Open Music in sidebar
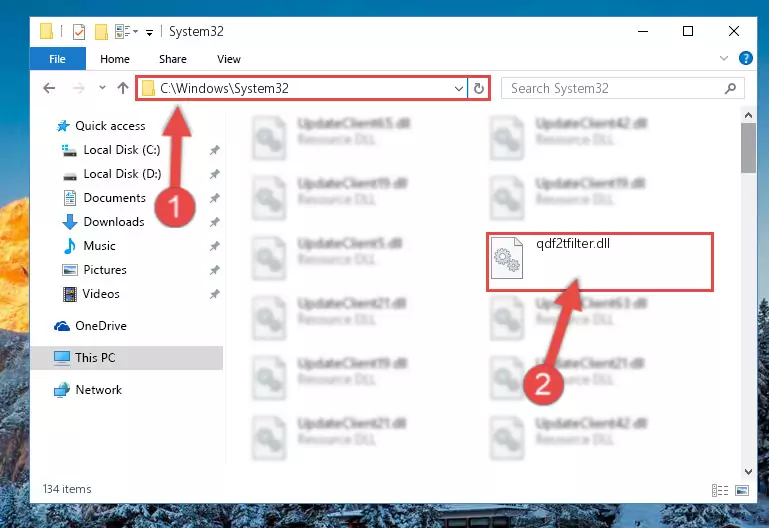Screen dimensions: 769x528 99,246
